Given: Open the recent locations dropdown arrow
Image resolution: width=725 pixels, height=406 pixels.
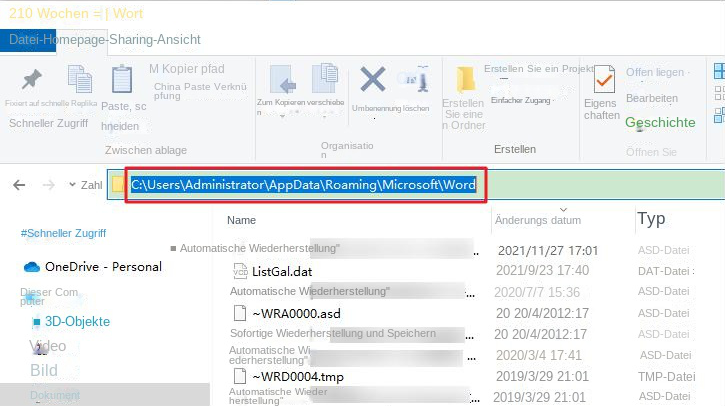Looking at the screenshot, I should 72,185.
